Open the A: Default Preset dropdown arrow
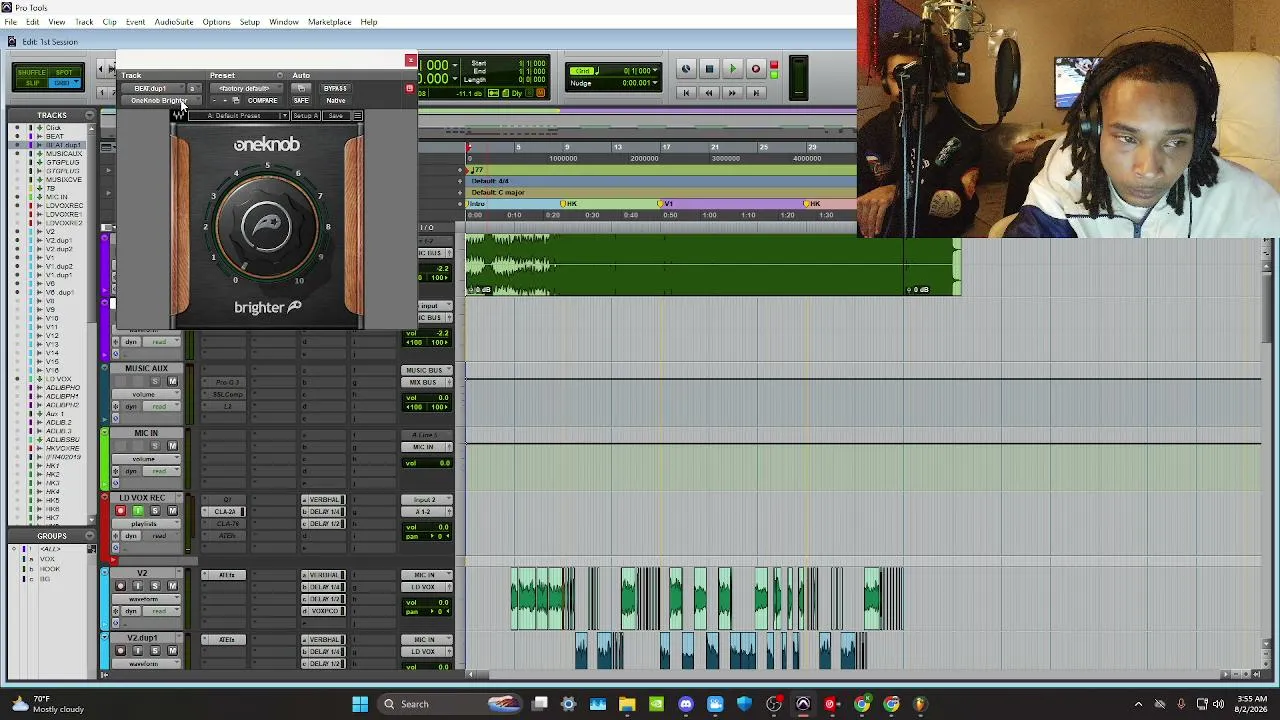This screenshot has height=720, width=1280. tap(284, 116)
